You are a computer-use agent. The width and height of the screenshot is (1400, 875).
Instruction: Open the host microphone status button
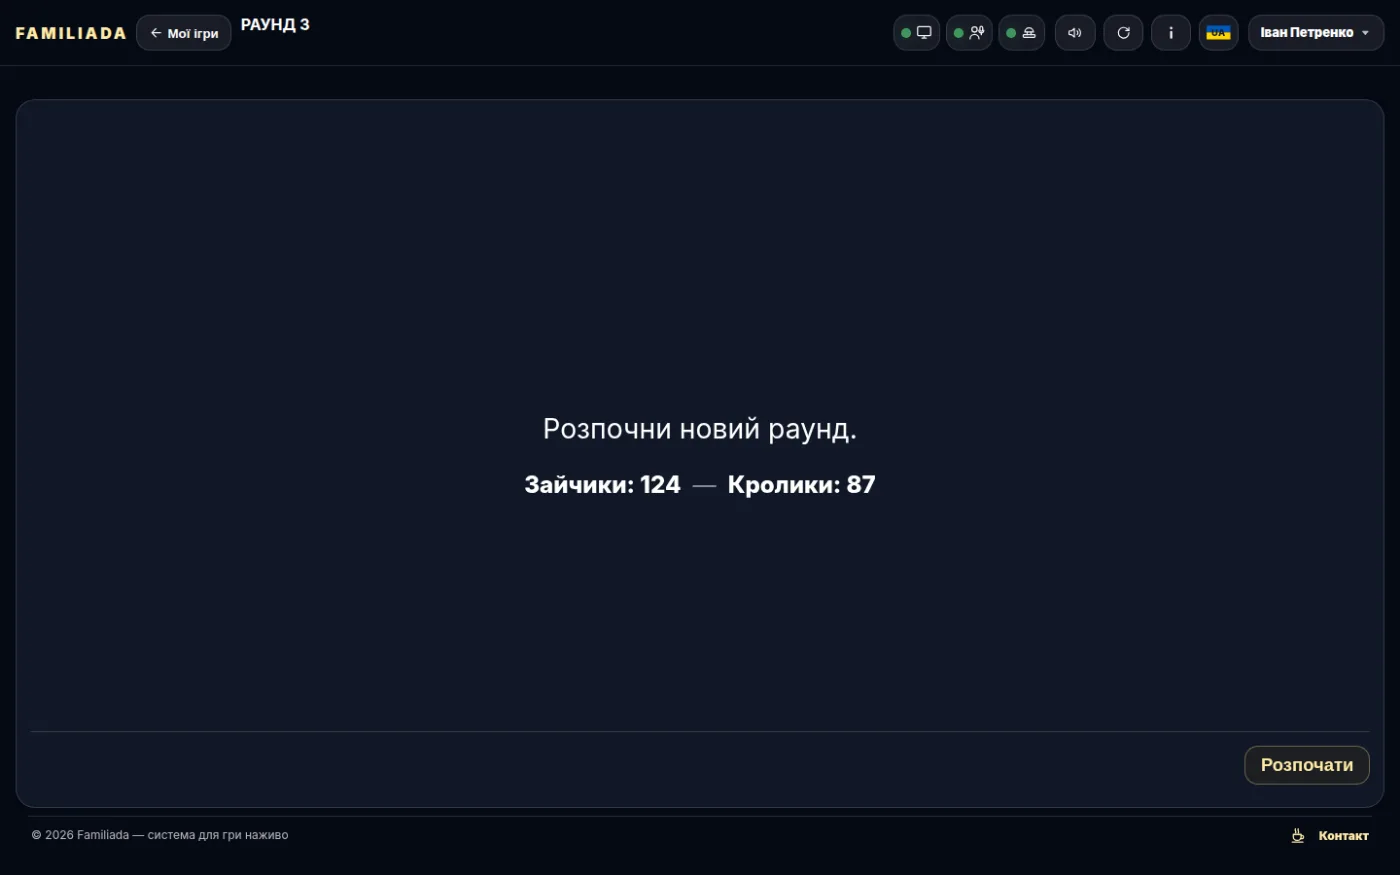pyautogui.click(x=969, y=33)
